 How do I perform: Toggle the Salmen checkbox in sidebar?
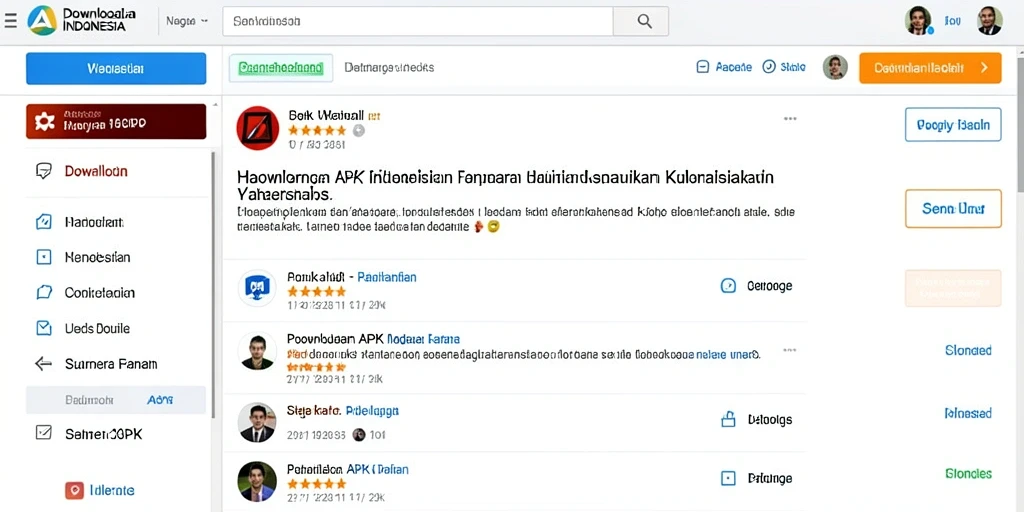(x=44, y=432)
